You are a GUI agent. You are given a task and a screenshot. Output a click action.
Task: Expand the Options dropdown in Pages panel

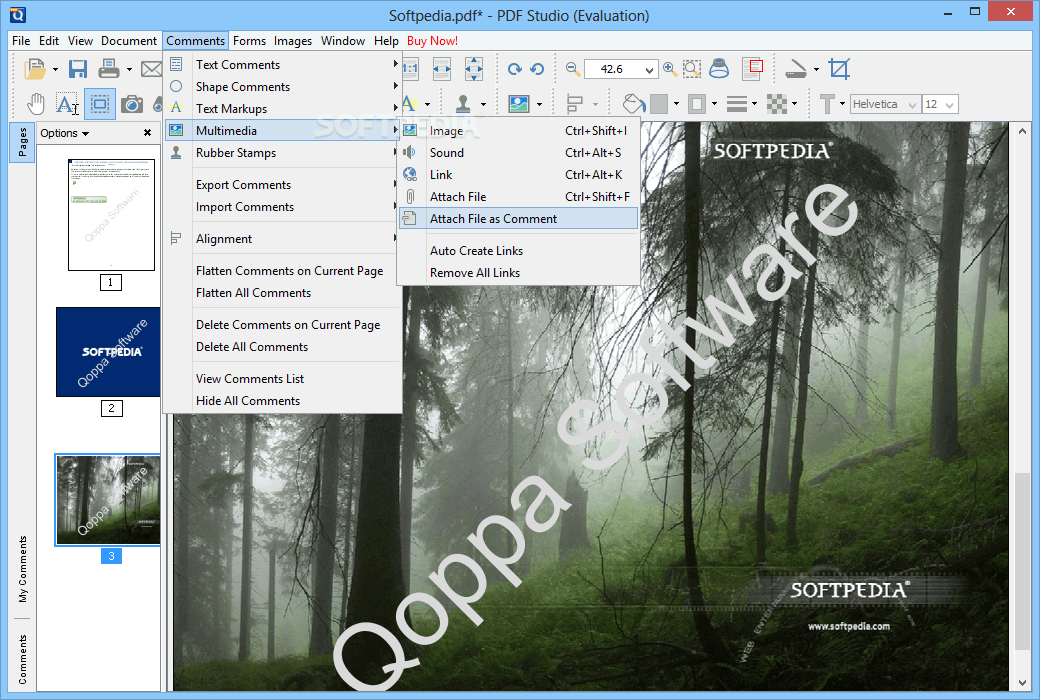tap(64, 133)
